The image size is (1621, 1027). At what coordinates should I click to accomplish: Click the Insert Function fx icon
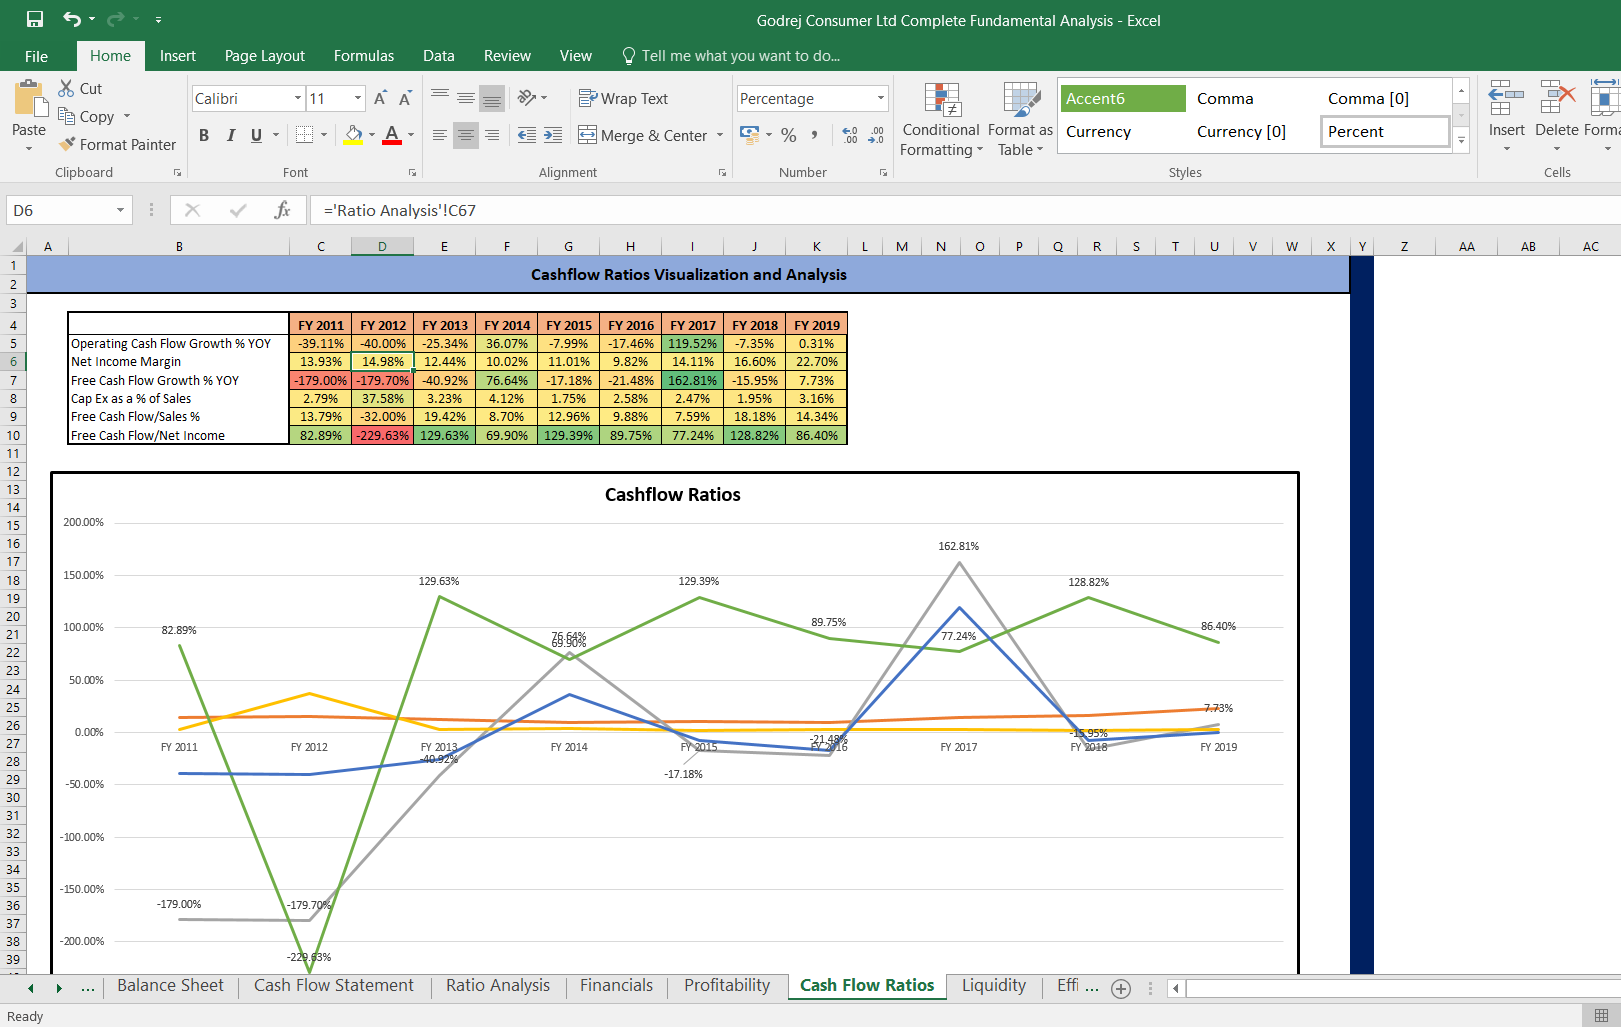(x=283, y=210)
